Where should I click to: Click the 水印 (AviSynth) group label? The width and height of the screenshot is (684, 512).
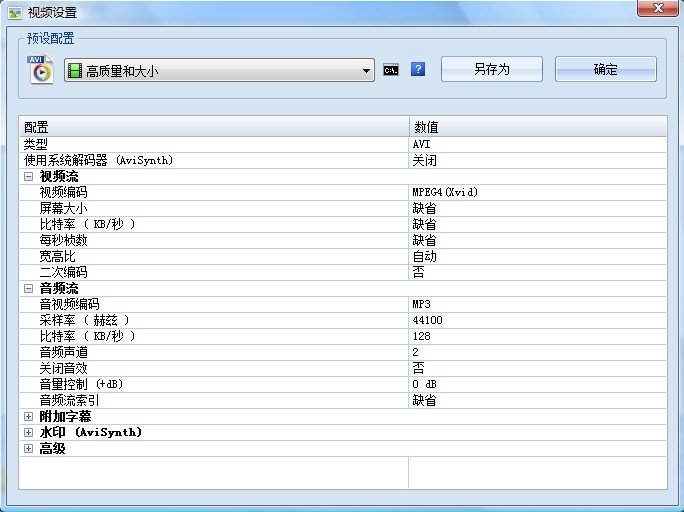90,433
